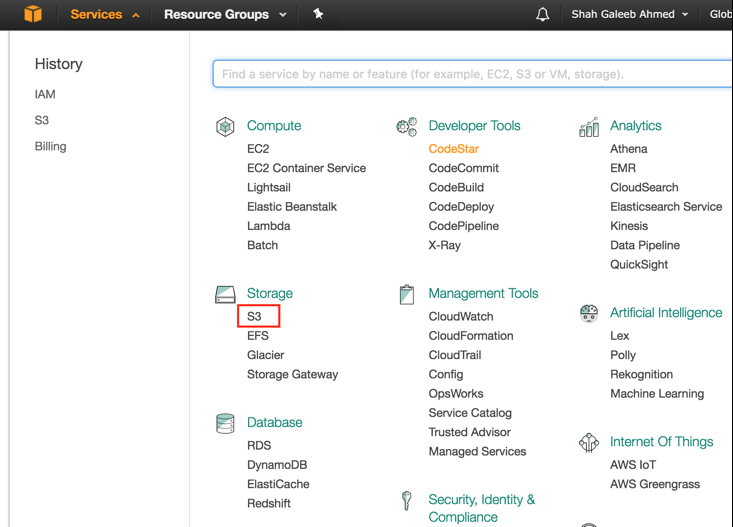The image size is (733, 527).
Task: Launch EC2 service
Action: coord(258,149)
